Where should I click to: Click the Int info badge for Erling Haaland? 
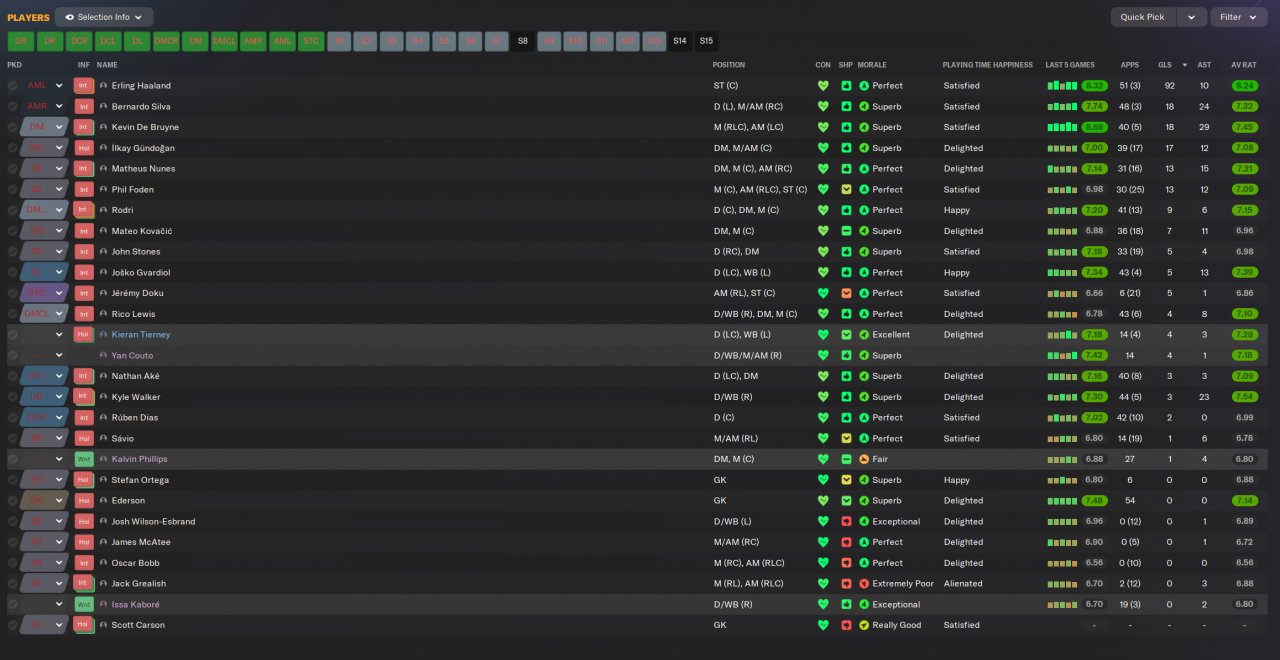(84, 86)
